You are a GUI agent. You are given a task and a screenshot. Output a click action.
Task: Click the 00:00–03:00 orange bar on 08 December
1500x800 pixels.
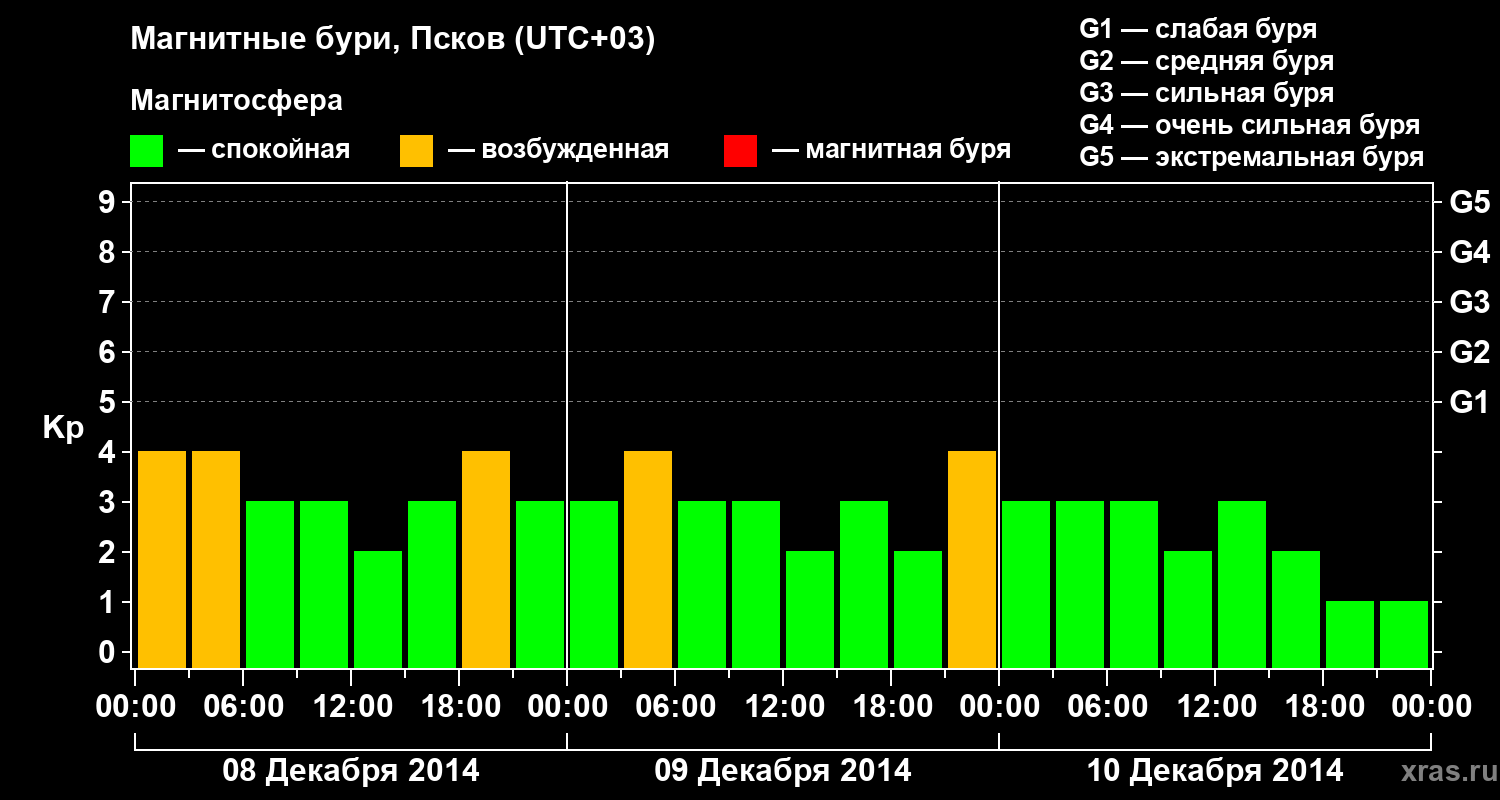click(x=162, y=559)
